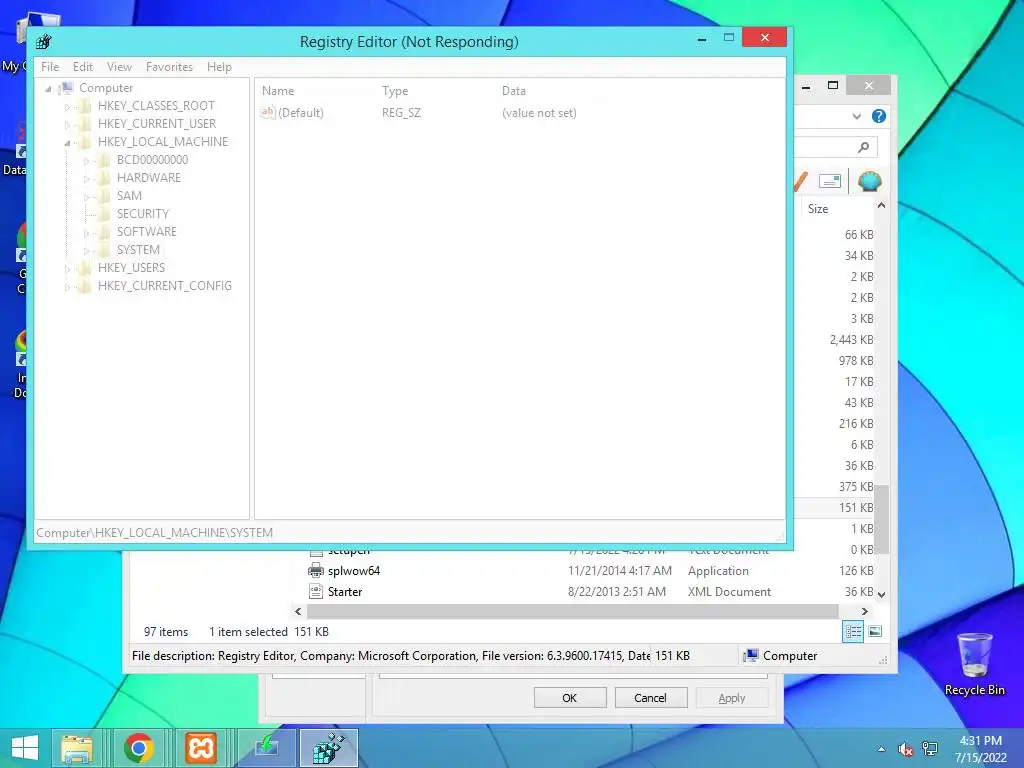
Task: Minimize the Explorer window
Action: click(x=807, y=86)
